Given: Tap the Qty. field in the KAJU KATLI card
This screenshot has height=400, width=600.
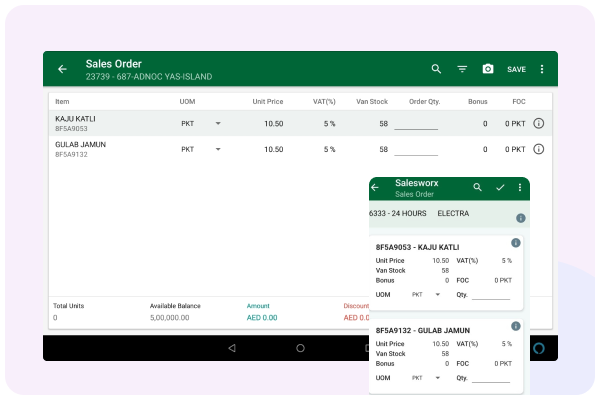Looking at the screenshot, I should 490,295.
